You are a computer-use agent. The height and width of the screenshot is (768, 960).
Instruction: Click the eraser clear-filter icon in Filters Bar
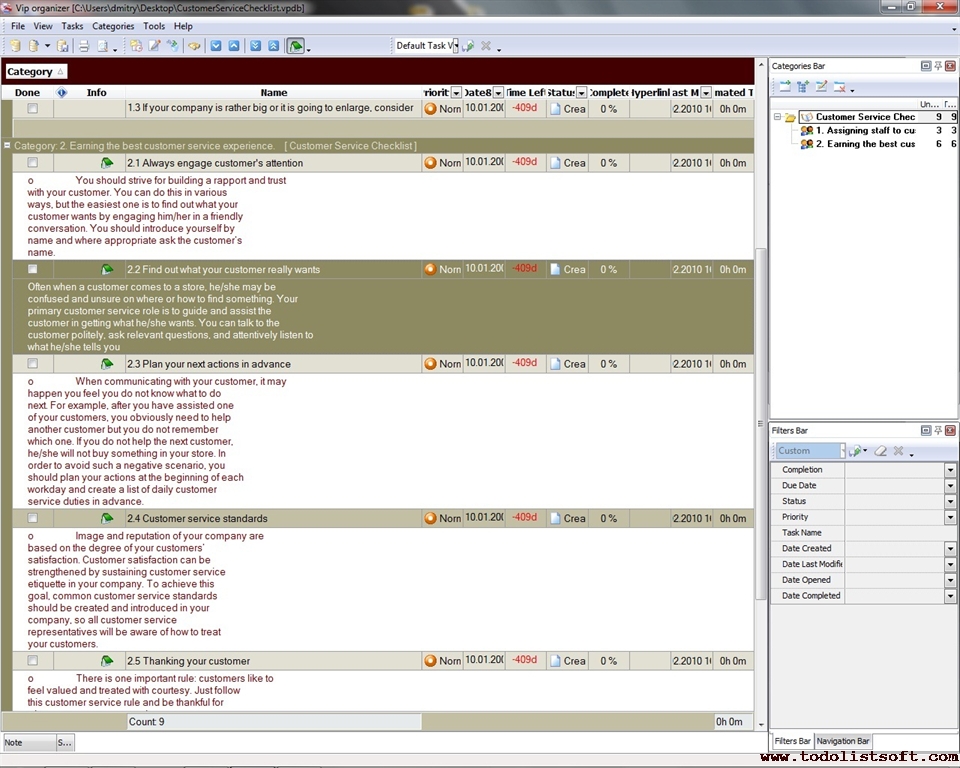point(880,451)
